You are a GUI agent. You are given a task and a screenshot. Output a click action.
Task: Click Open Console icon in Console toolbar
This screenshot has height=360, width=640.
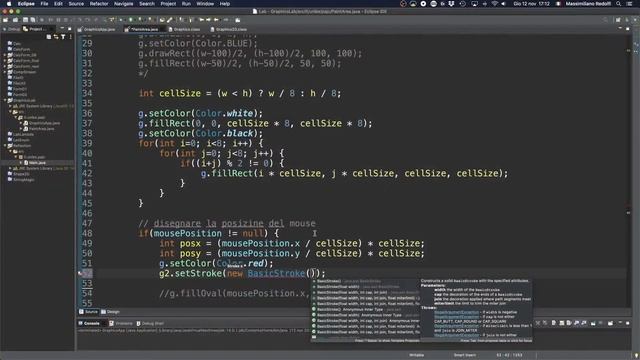click(x=610, y=323)
